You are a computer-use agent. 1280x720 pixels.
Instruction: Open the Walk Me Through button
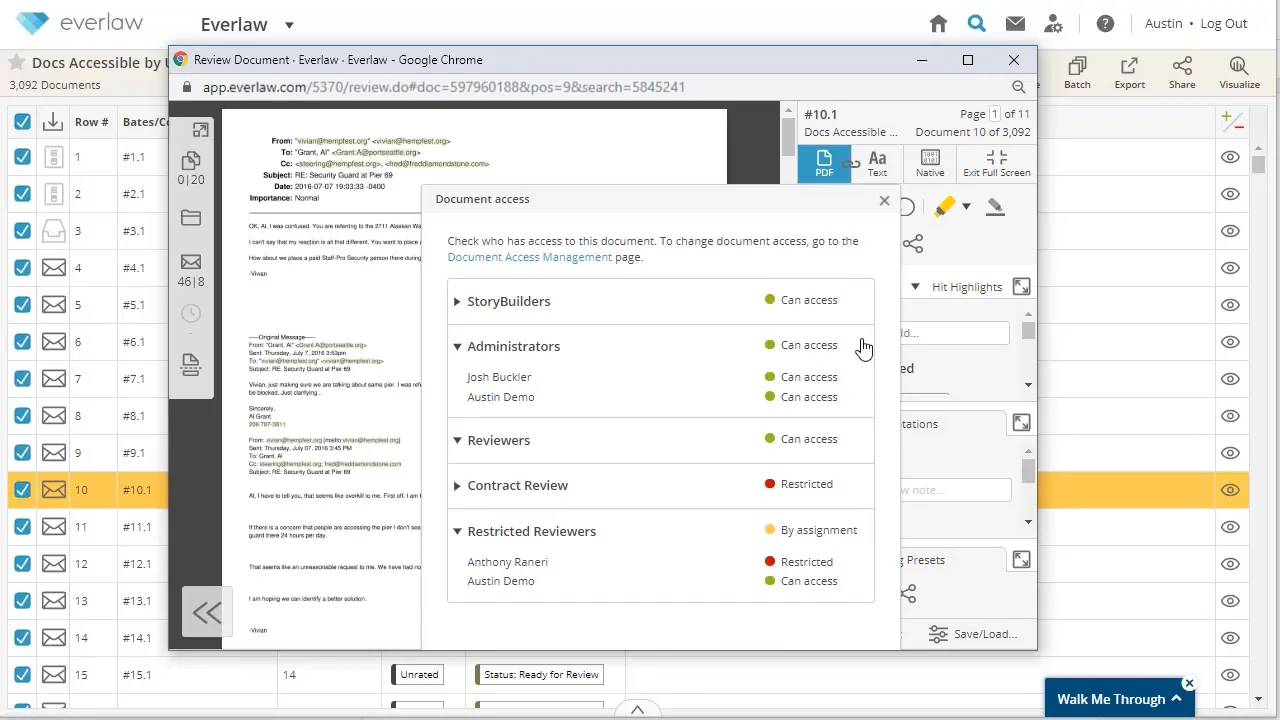click(1120, 699)
